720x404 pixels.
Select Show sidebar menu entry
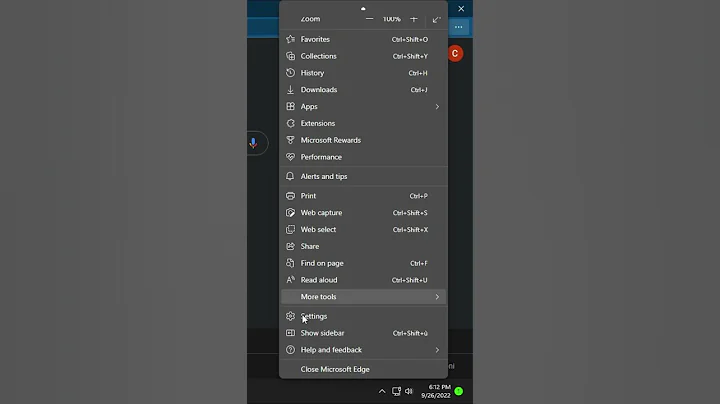point(363,333)
